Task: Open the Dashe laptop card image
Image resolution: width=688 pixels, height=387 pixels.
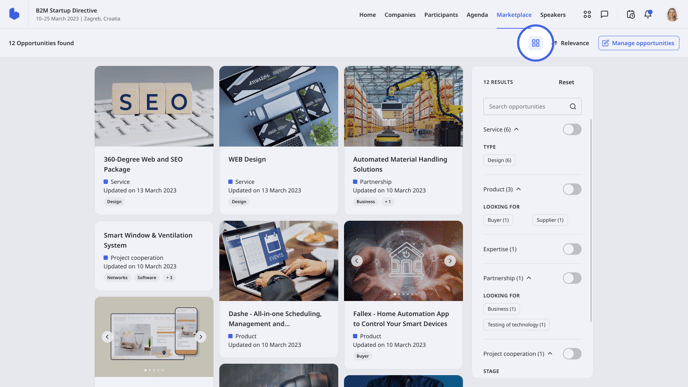Action: pyautogui.click(x=279, y=261)
